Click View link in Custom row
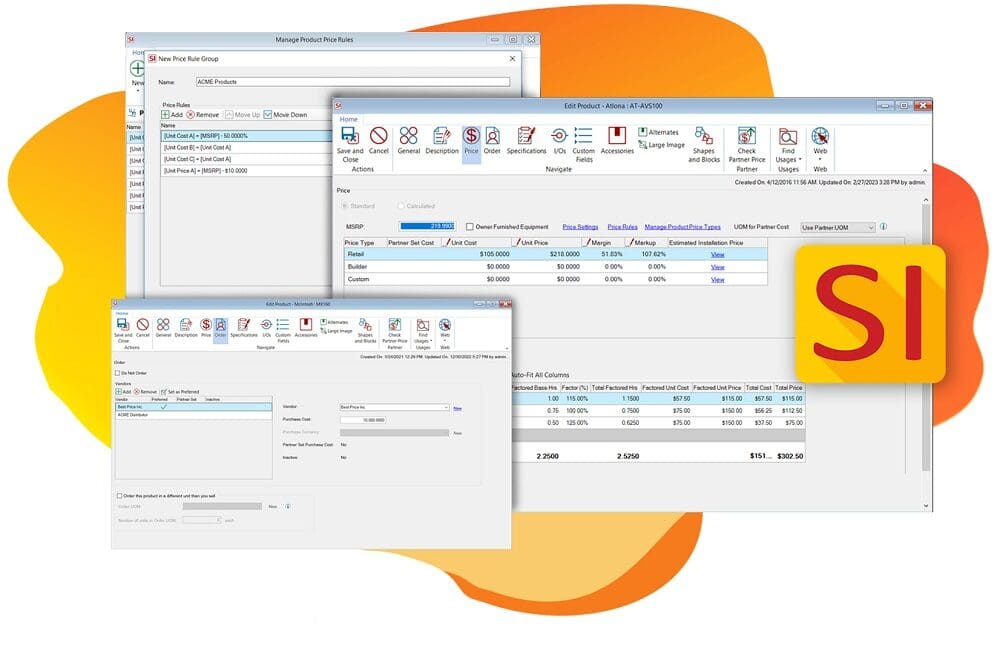This screenshot has width=1000, height=650. tap(717, 279)
